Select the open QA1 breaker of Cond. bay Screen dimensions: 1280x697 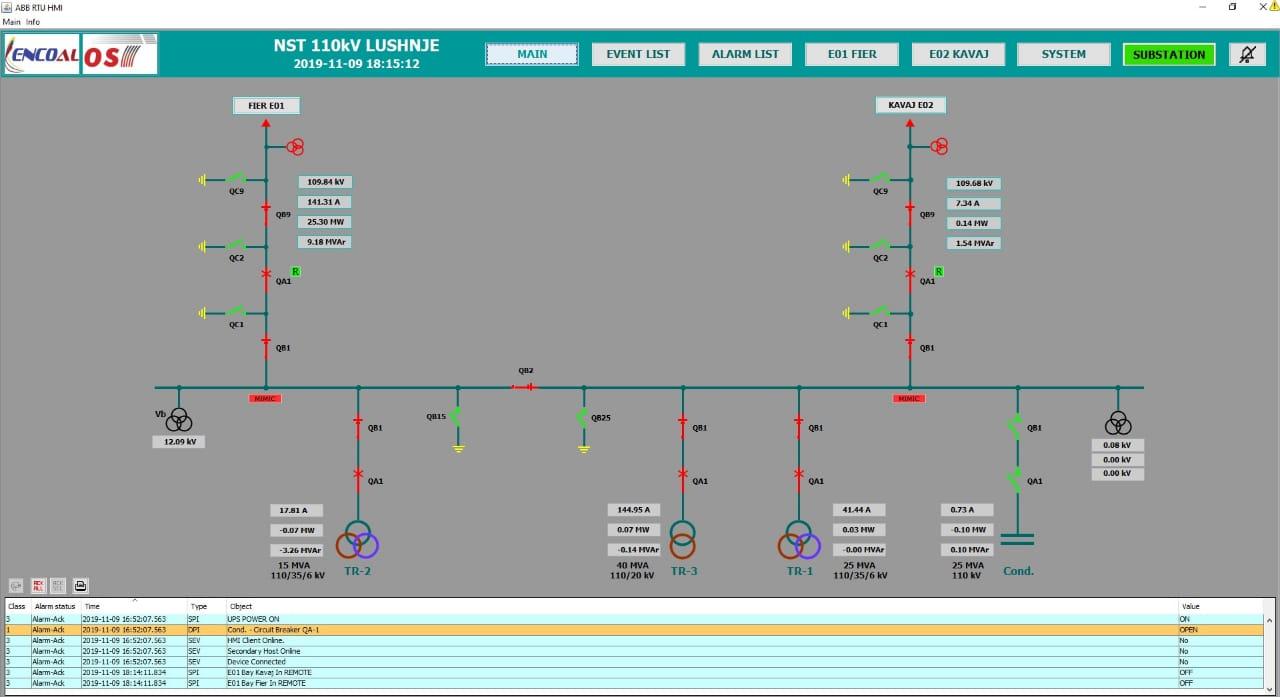tap(1016, 480)
